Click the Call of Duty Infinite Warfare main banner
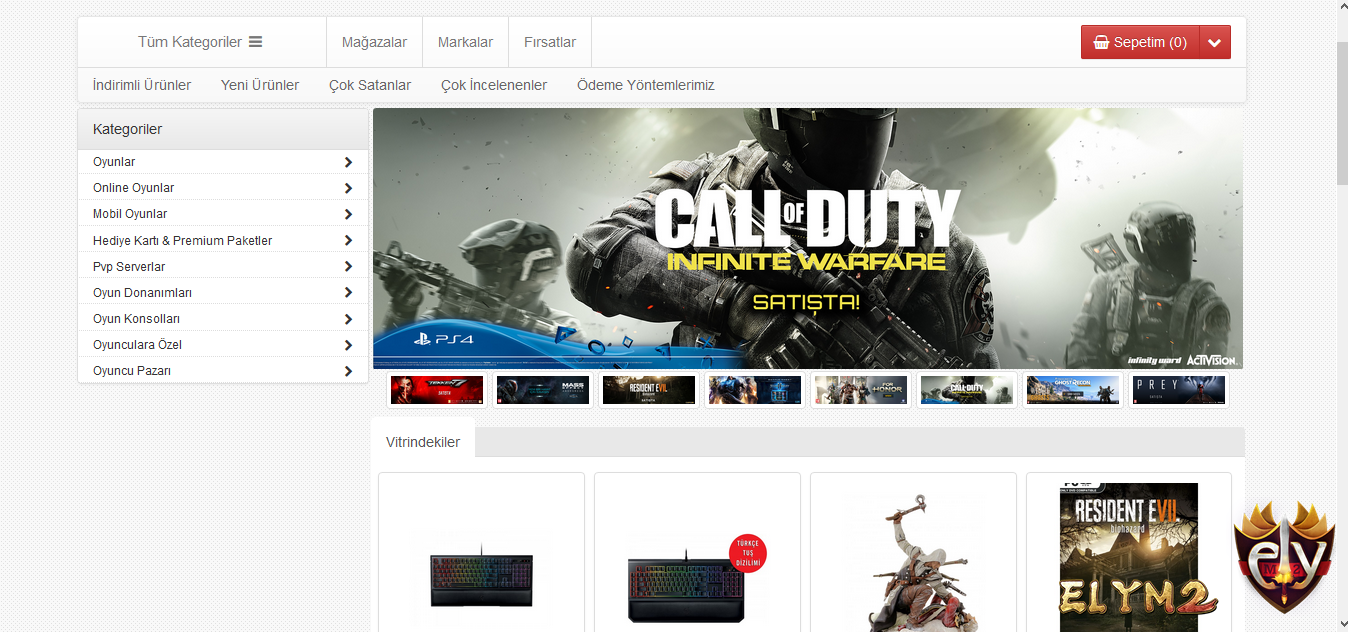This screenshot has height=632, width=1348. [808, 239]
